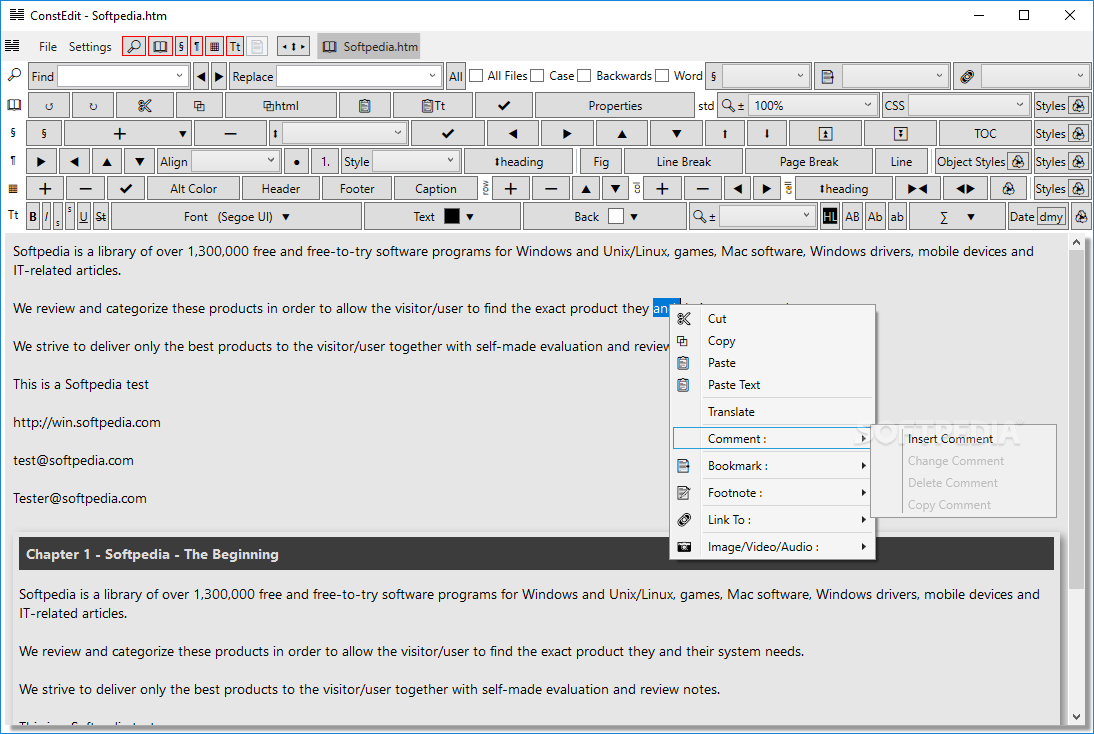This screenshot has width=1094, height=734.
Task: Click the white Back color swatch
Action: pyautogui.click(x=615, y=216)
